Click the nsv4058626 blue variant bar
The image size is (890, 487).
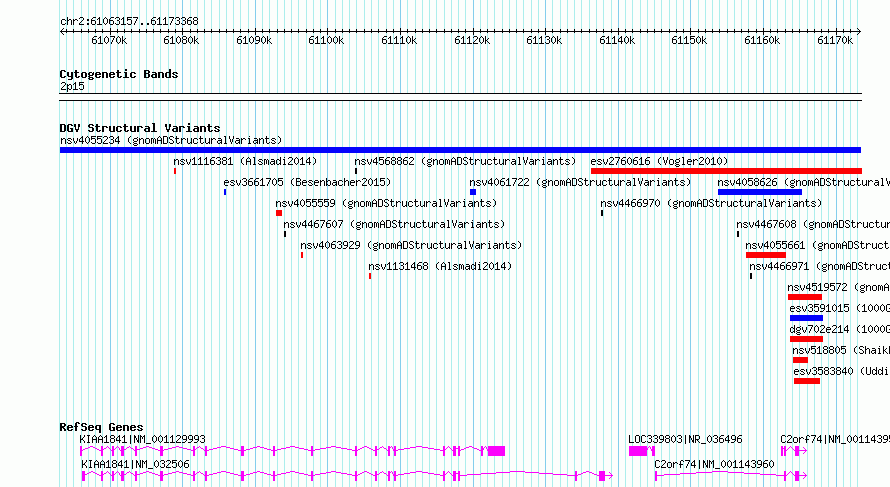(760, 192)
